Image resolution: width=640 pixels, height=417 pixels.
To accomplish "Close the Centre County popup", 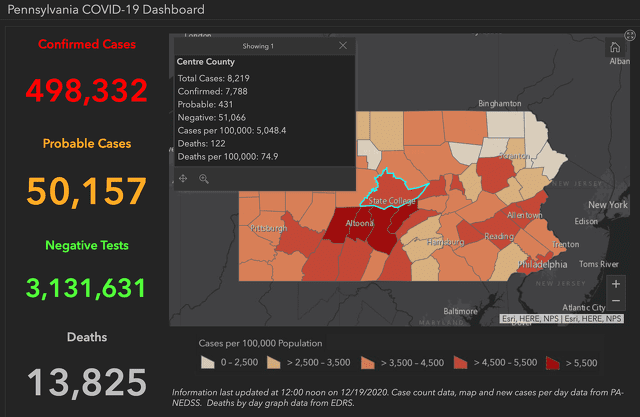I will tap(343, 46).
